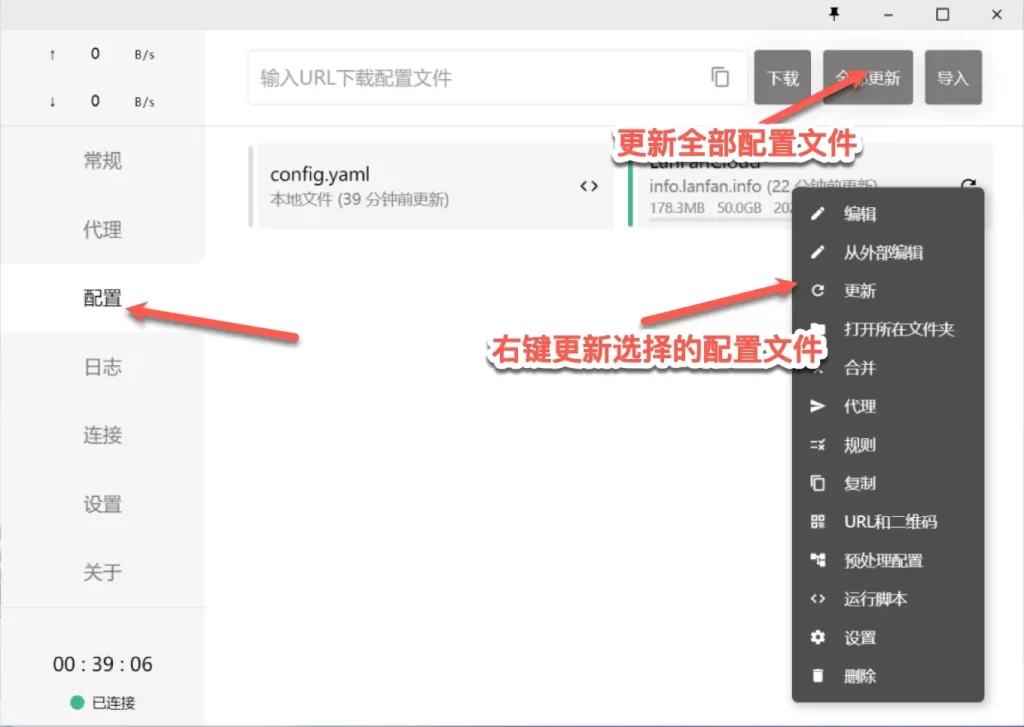Select 合并 from the context menu
The height and width of the screenshot is (727, 1024).
pos(862,368)
